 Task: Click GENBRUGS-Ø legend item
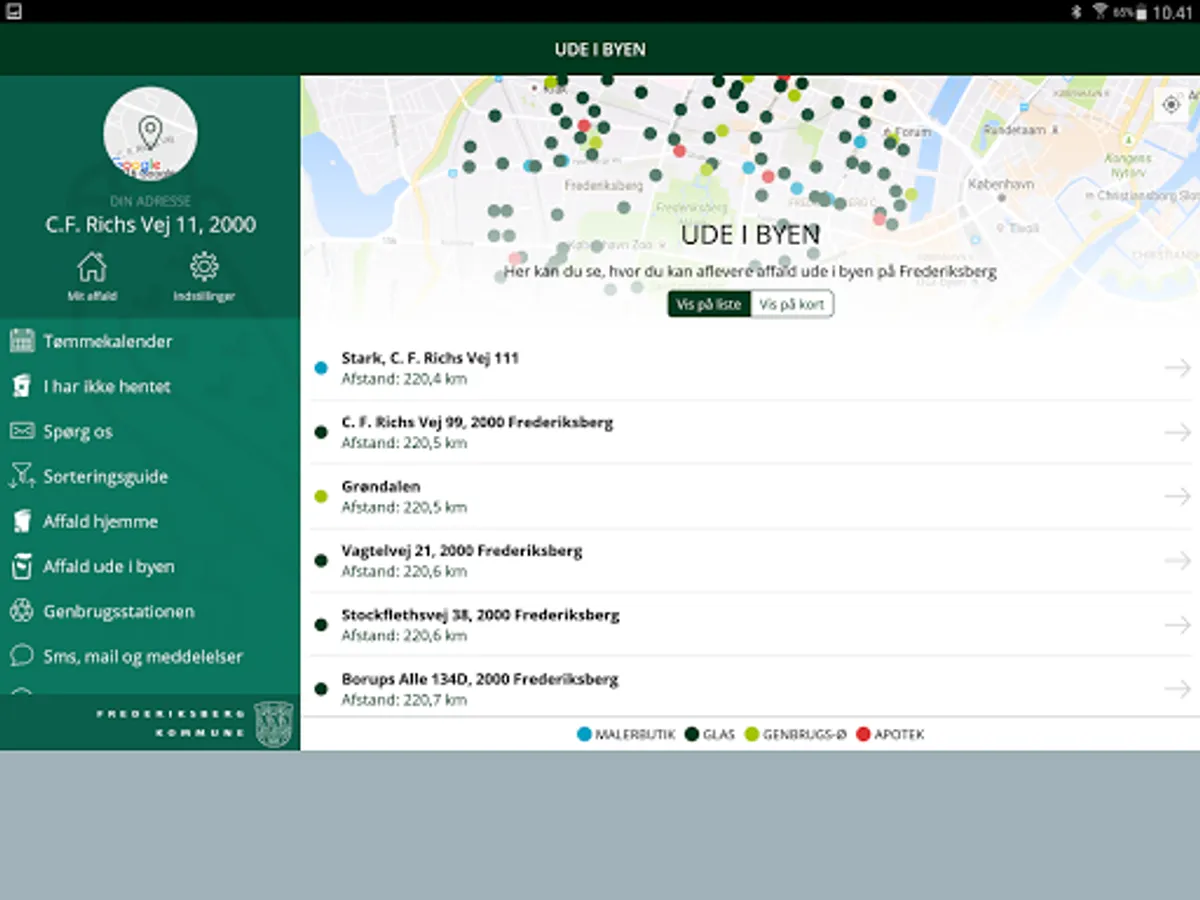coord(796,734)
